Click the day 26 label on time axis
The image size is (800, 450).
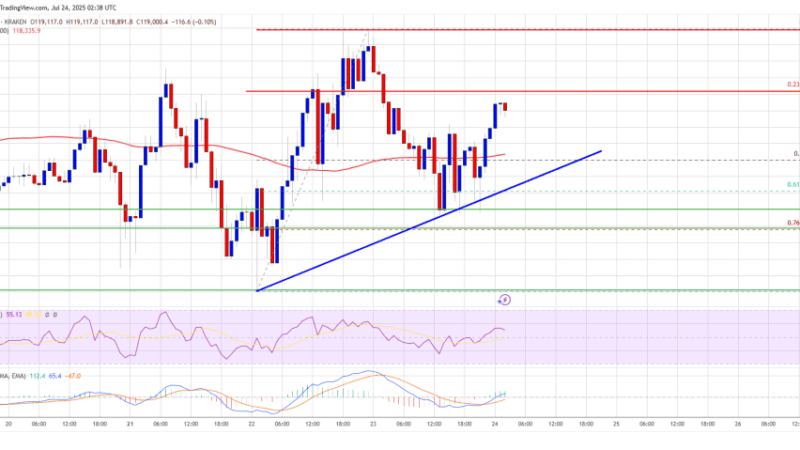[738, 424]
